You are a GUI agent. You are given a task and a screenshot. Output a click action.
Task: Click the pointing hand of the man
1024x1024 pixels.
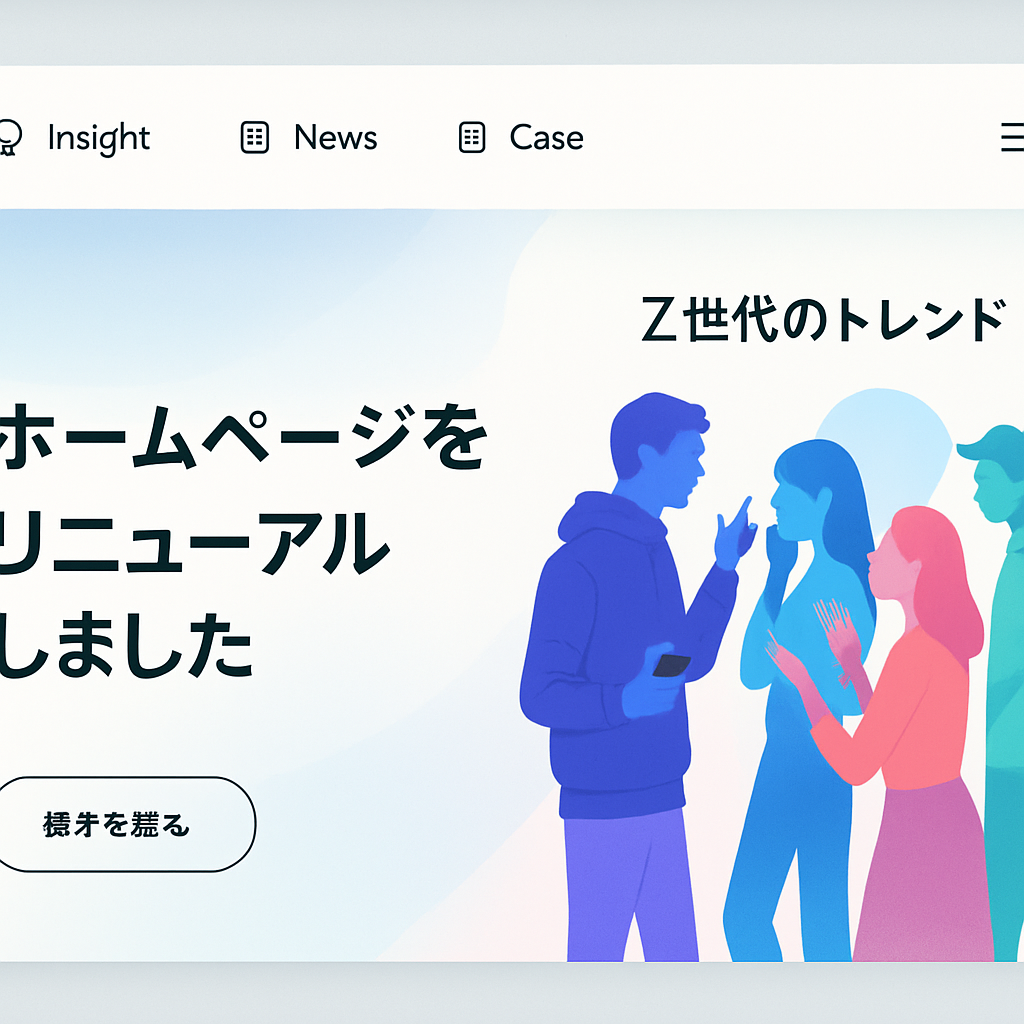pyautogui.click(x=734, y=534)
